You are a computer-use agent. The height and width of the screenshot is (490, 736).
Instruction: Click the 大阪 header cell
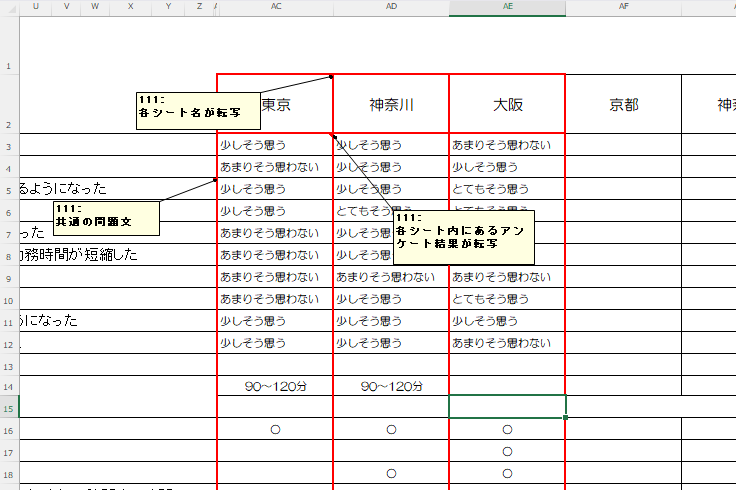click(x=507, y=104)
